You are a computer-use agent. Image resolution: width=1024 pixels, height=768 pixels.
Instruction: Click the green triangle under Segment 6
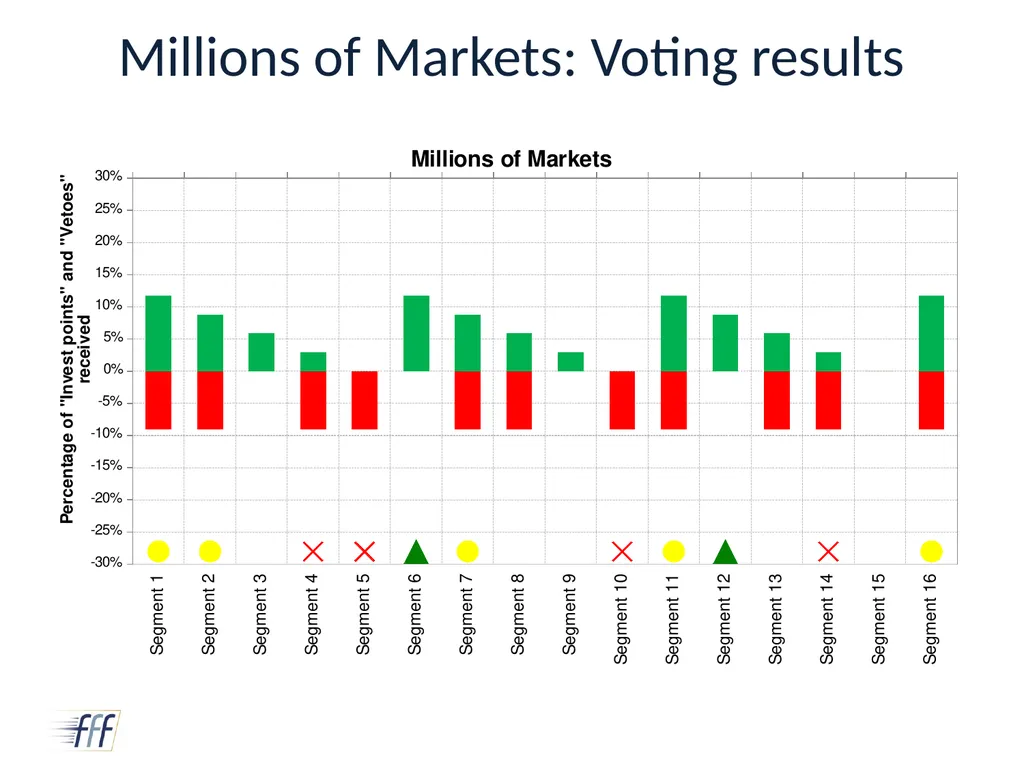click(x=416, y=551)
